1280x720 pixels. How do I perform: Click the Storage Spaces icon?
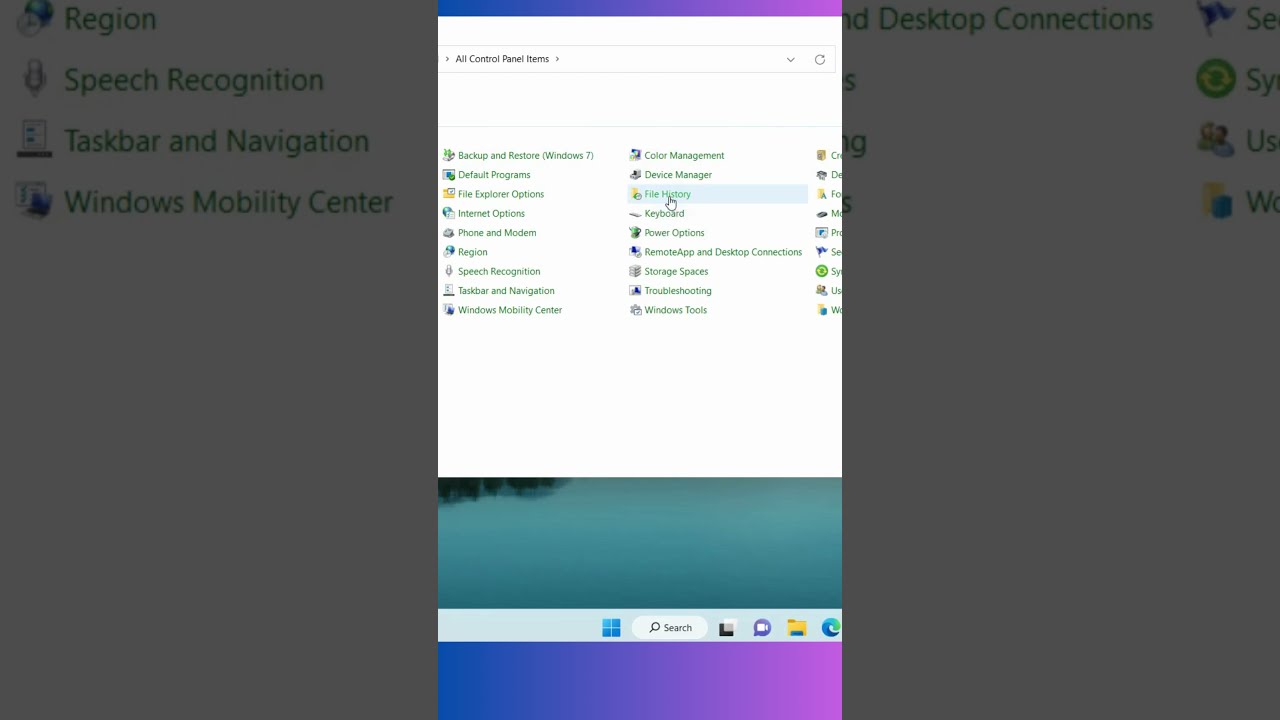click(635, 271)
